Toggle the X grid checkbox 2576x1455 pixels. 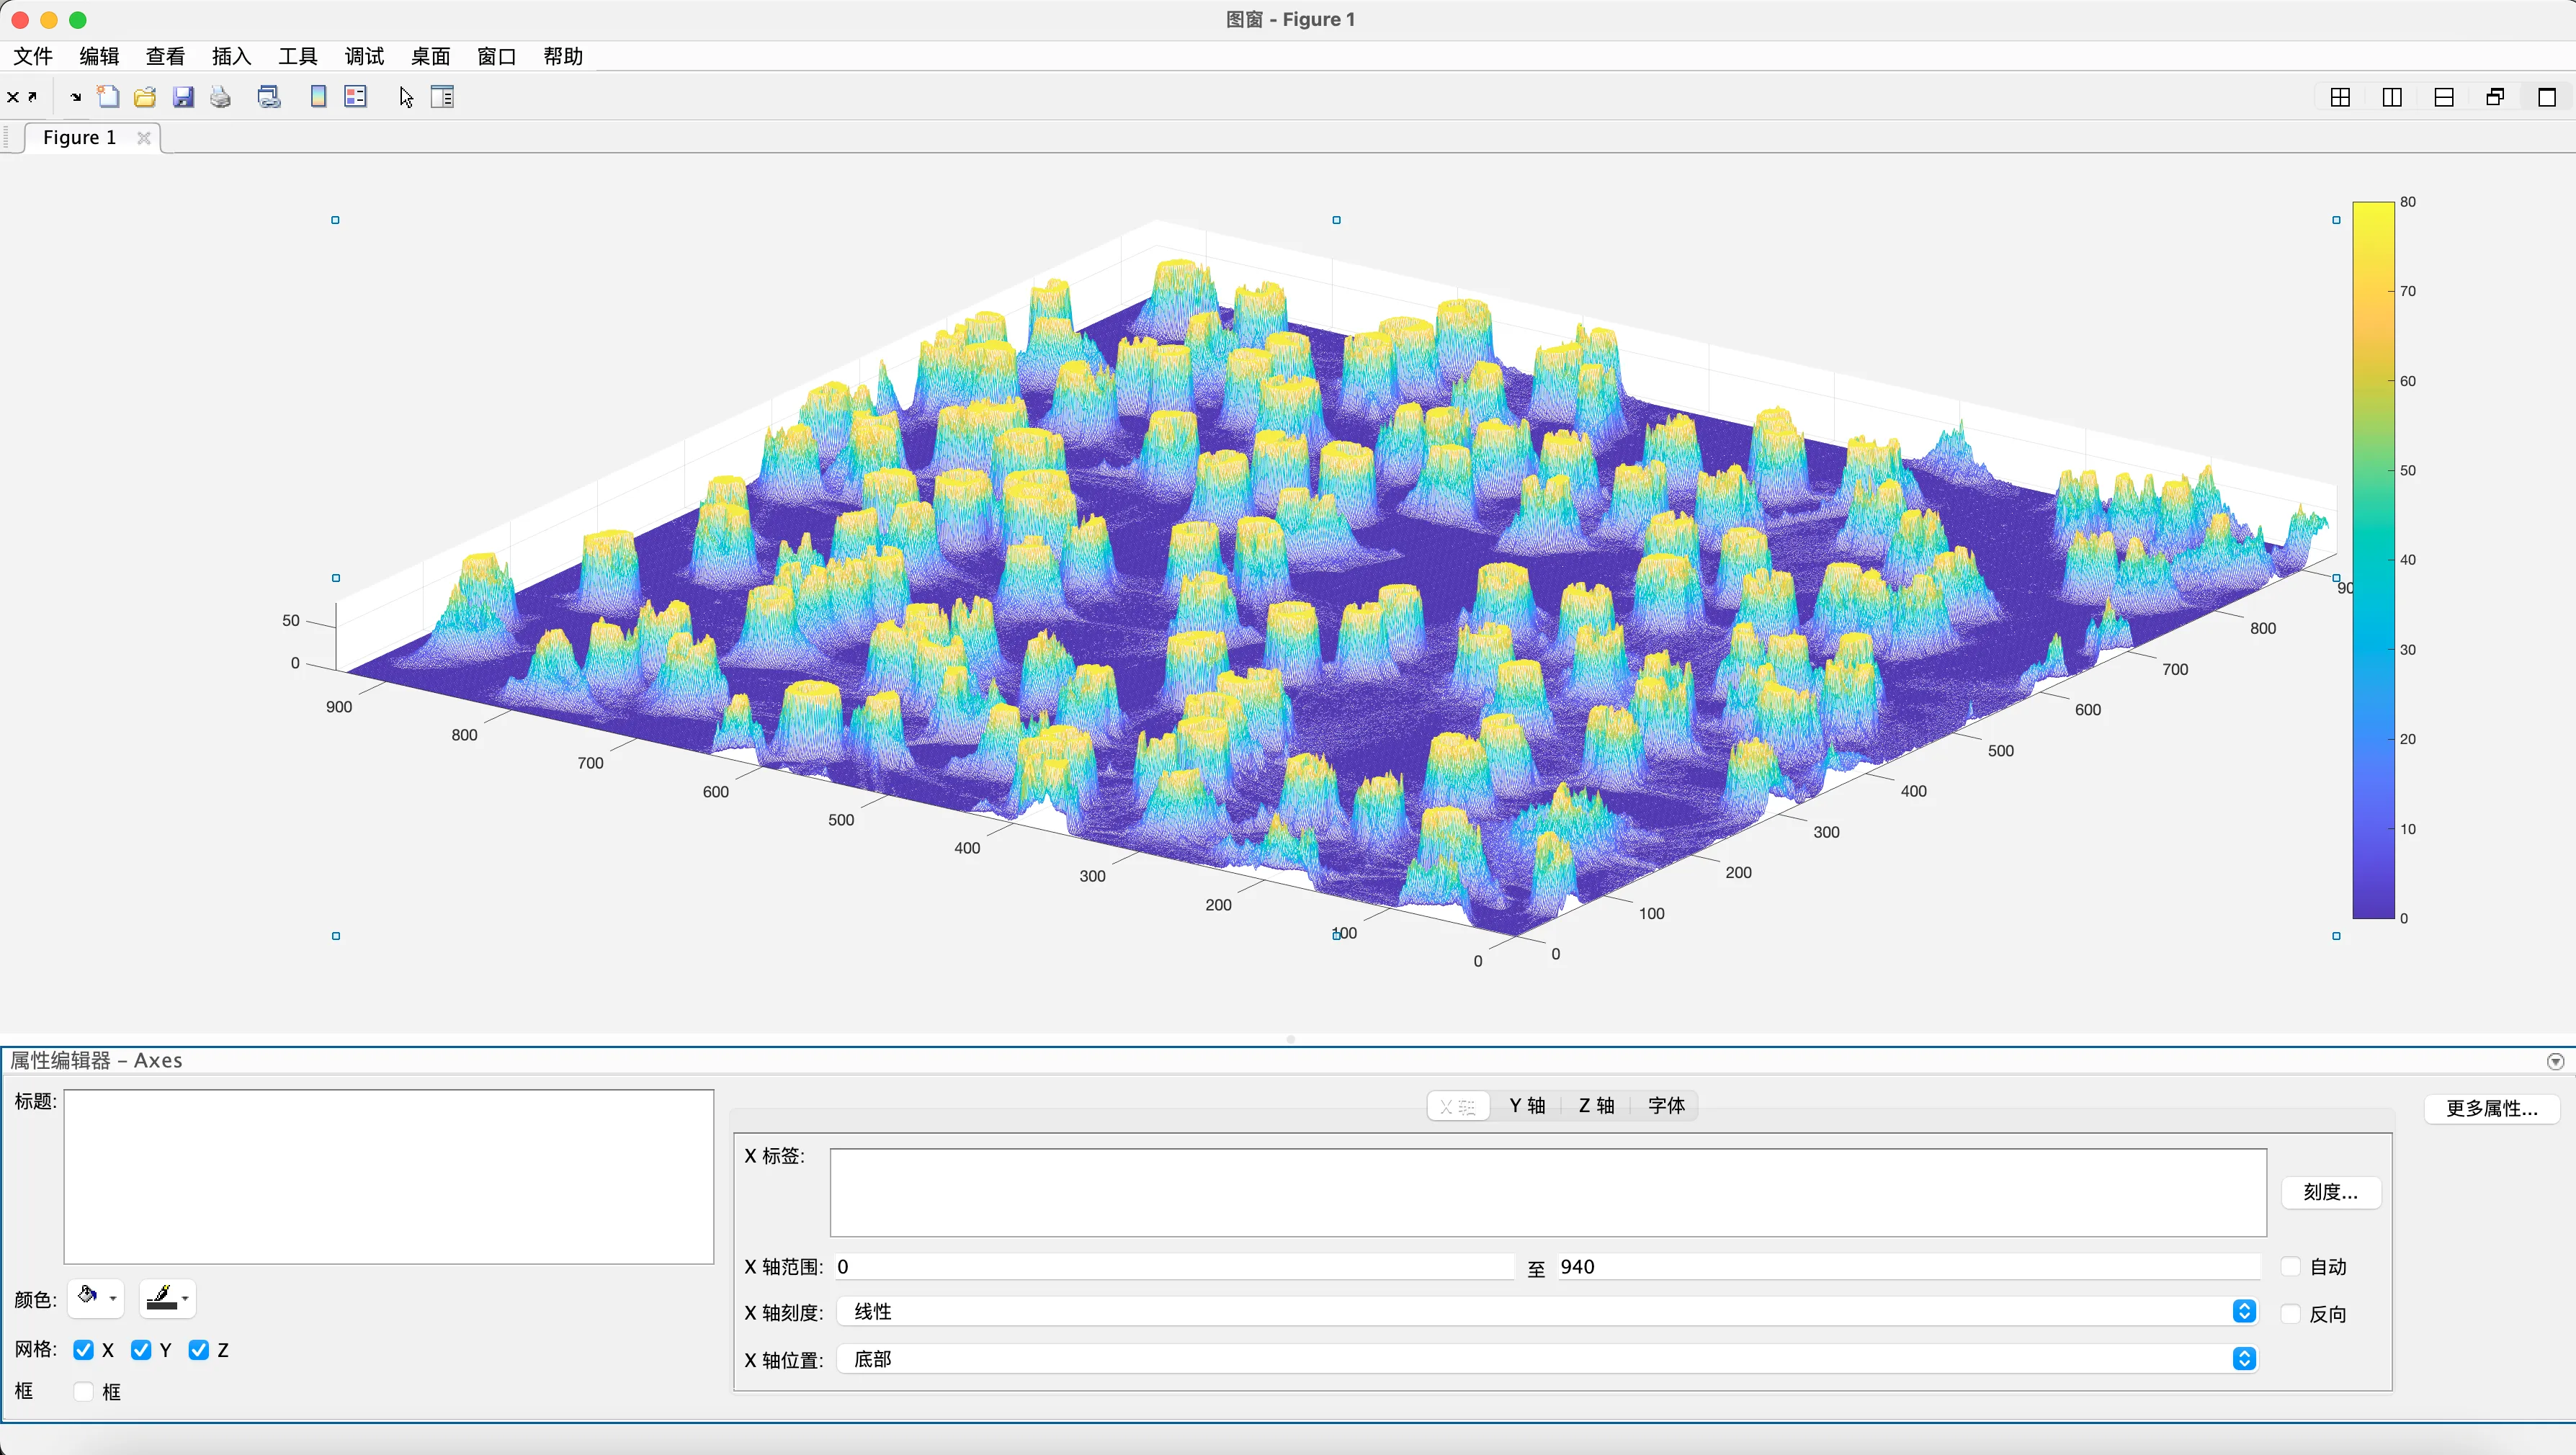pos(84,1350)
